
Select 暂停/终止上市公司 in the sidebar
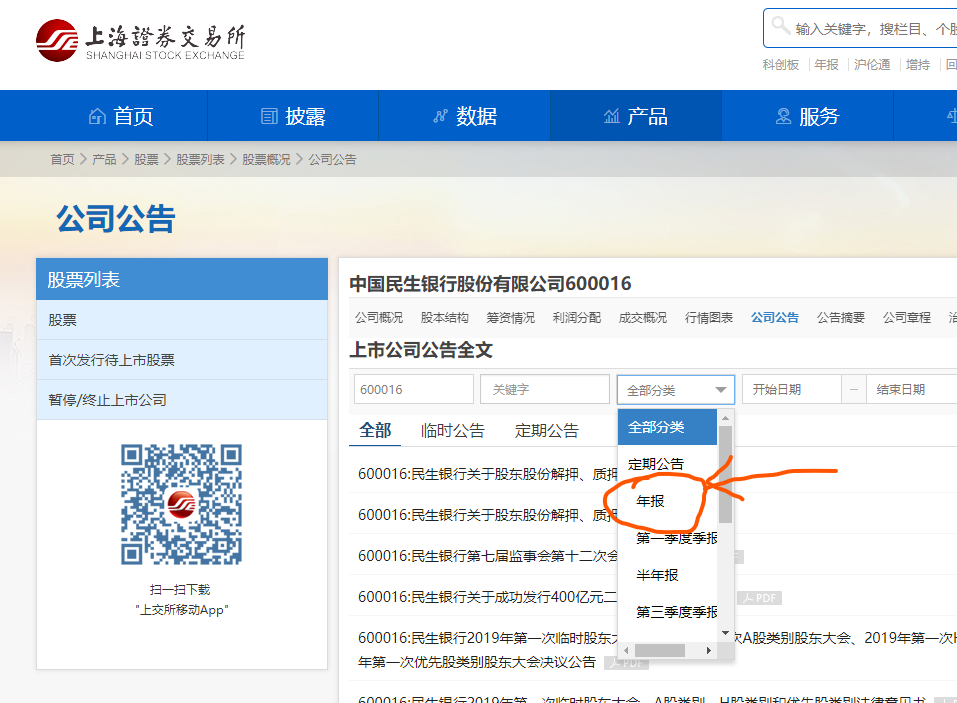pyautogui.click(x=182, y=400)
